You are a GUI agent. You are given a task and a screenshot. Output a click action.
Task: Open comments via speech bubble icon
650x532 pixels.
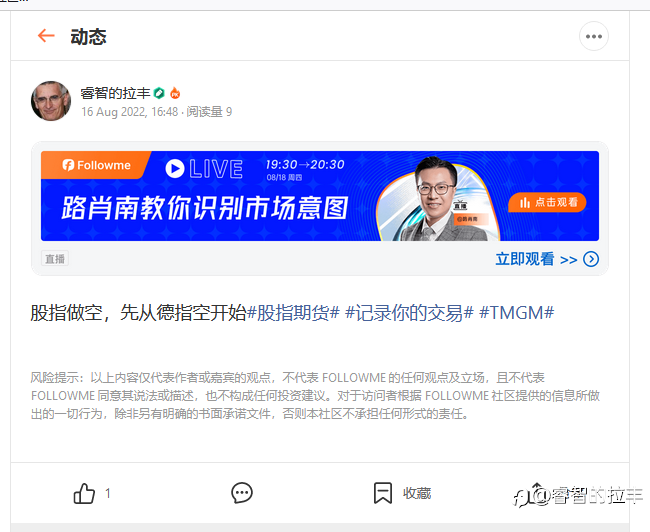click(x=242, y=493)
